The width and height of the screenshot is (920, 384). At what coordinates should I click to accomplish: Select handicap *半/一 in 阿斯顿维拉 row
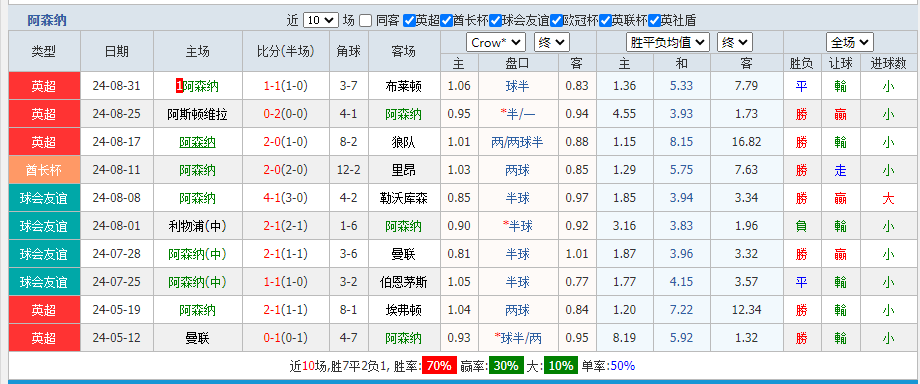coord(518,114)
